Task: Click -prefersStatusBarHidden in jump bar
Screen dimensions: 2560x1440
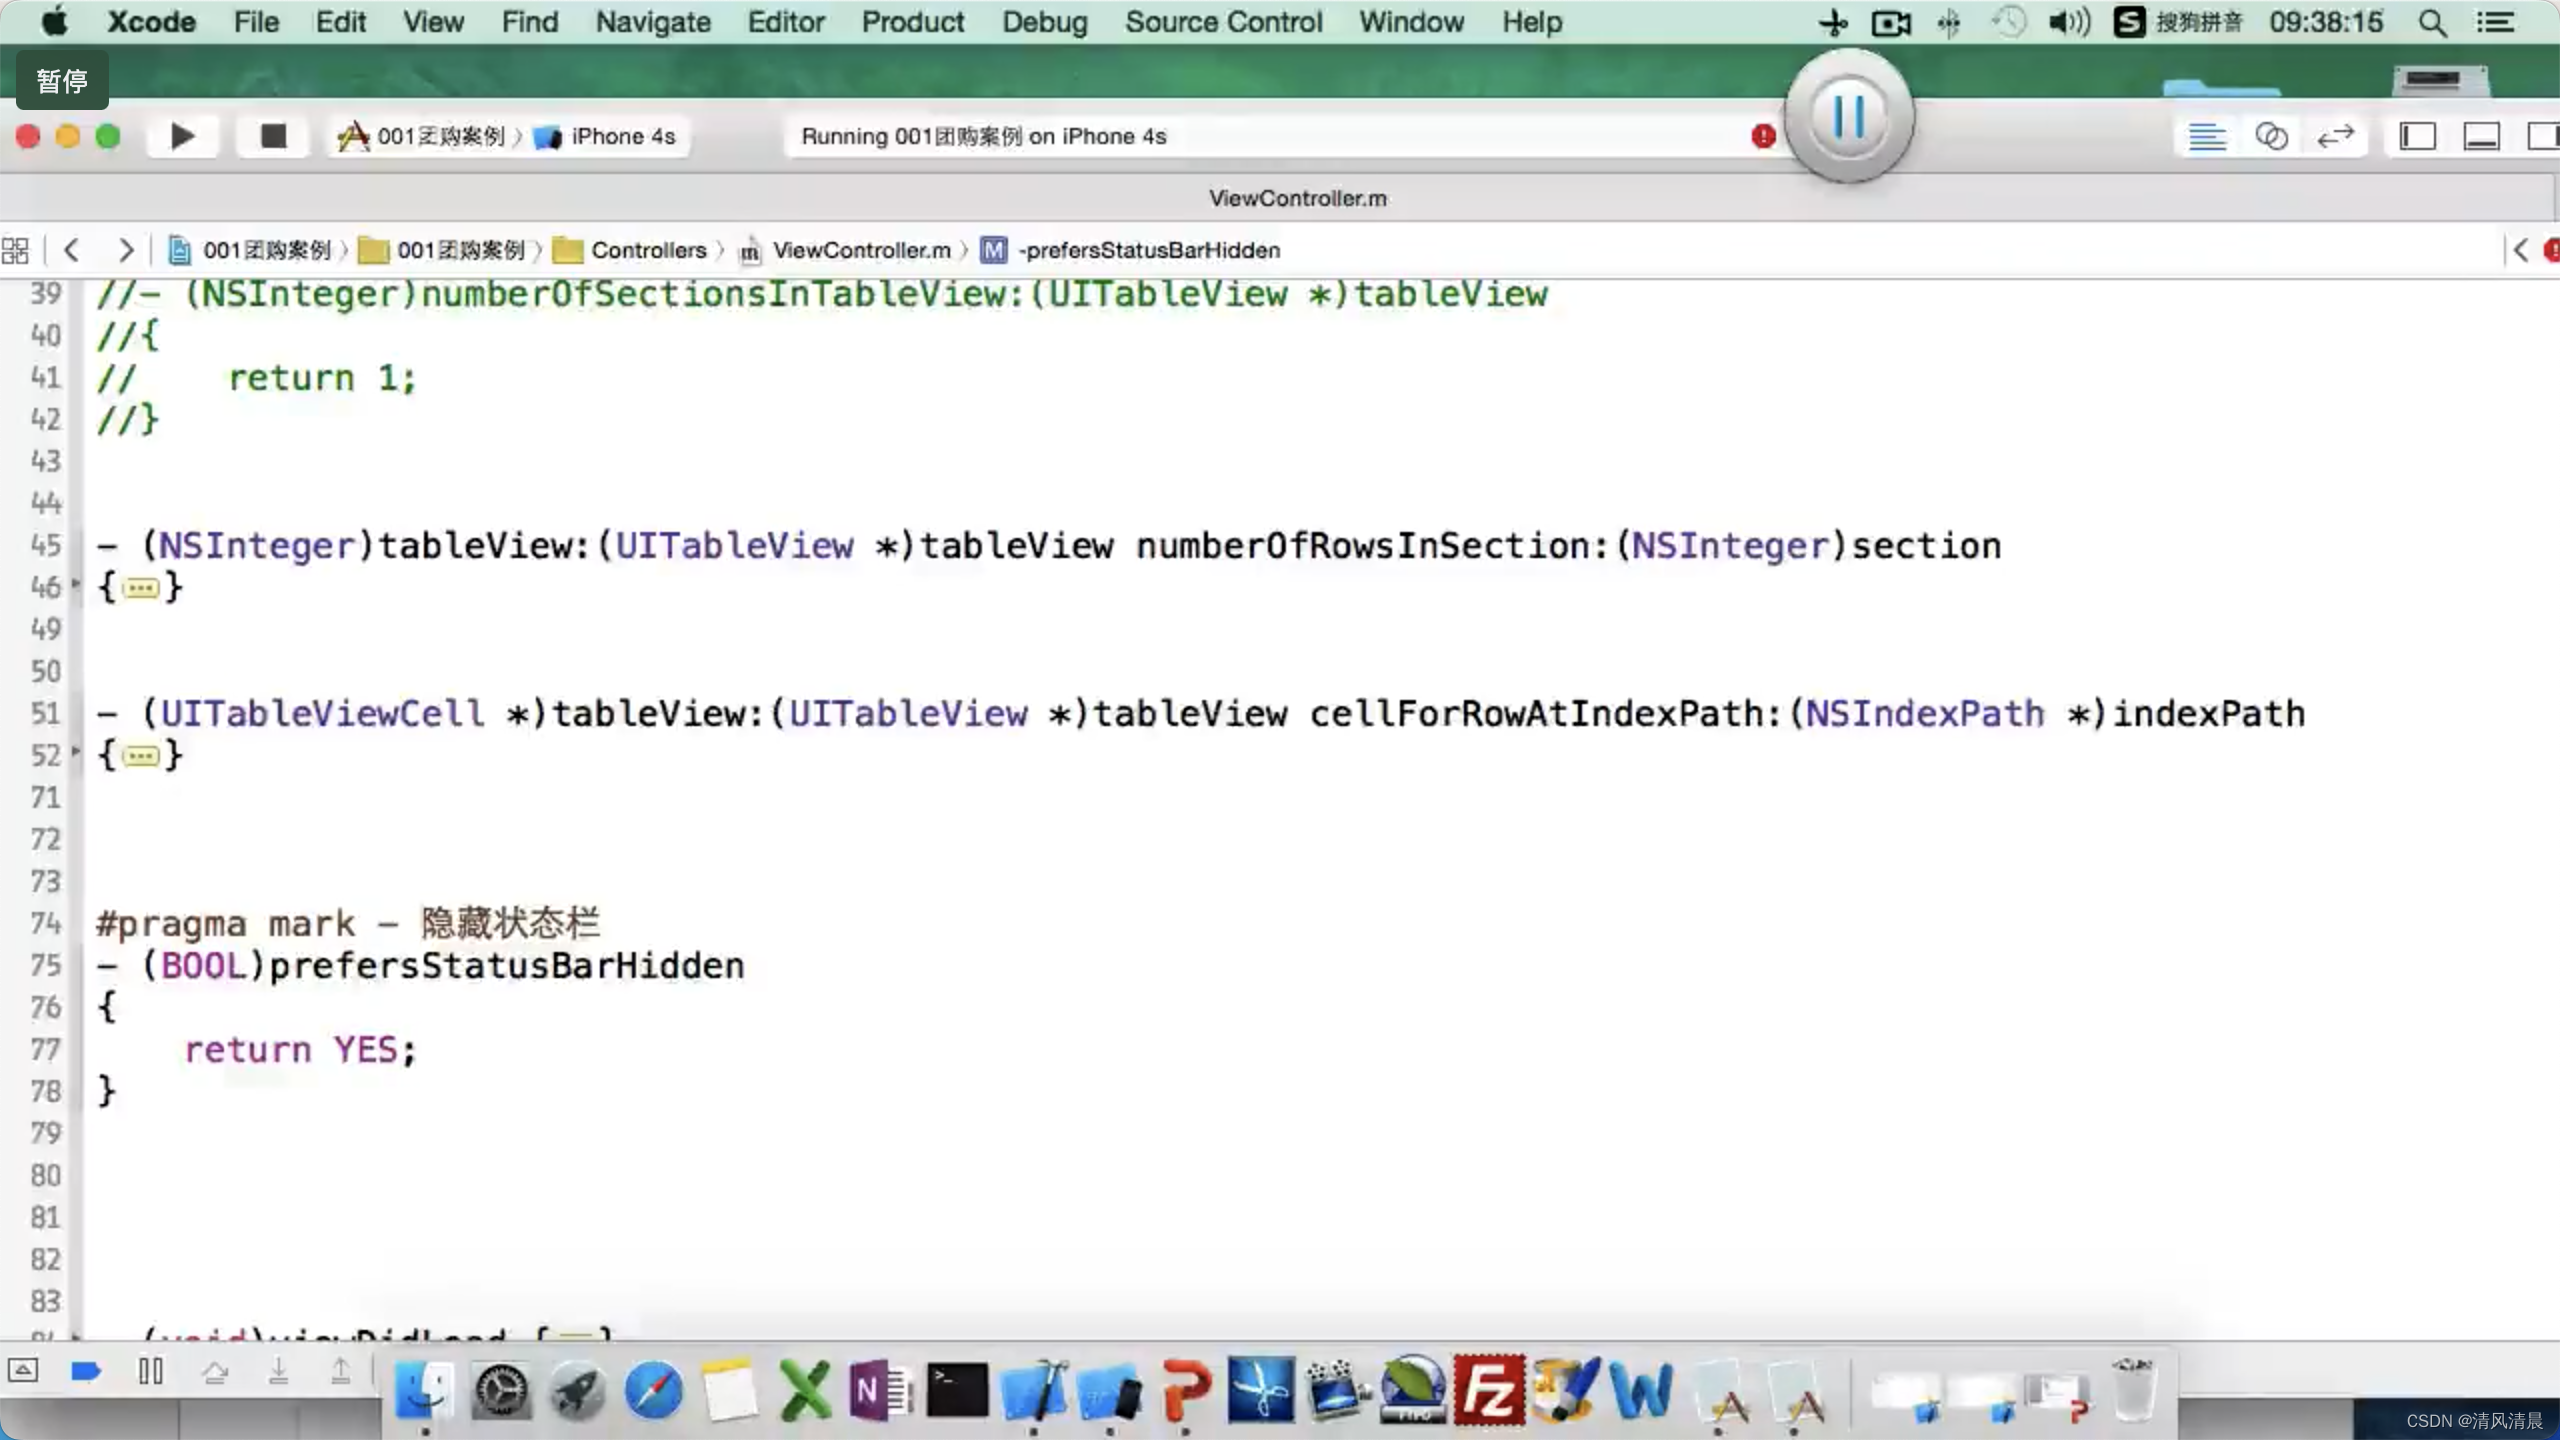Action: point(1148,250)
